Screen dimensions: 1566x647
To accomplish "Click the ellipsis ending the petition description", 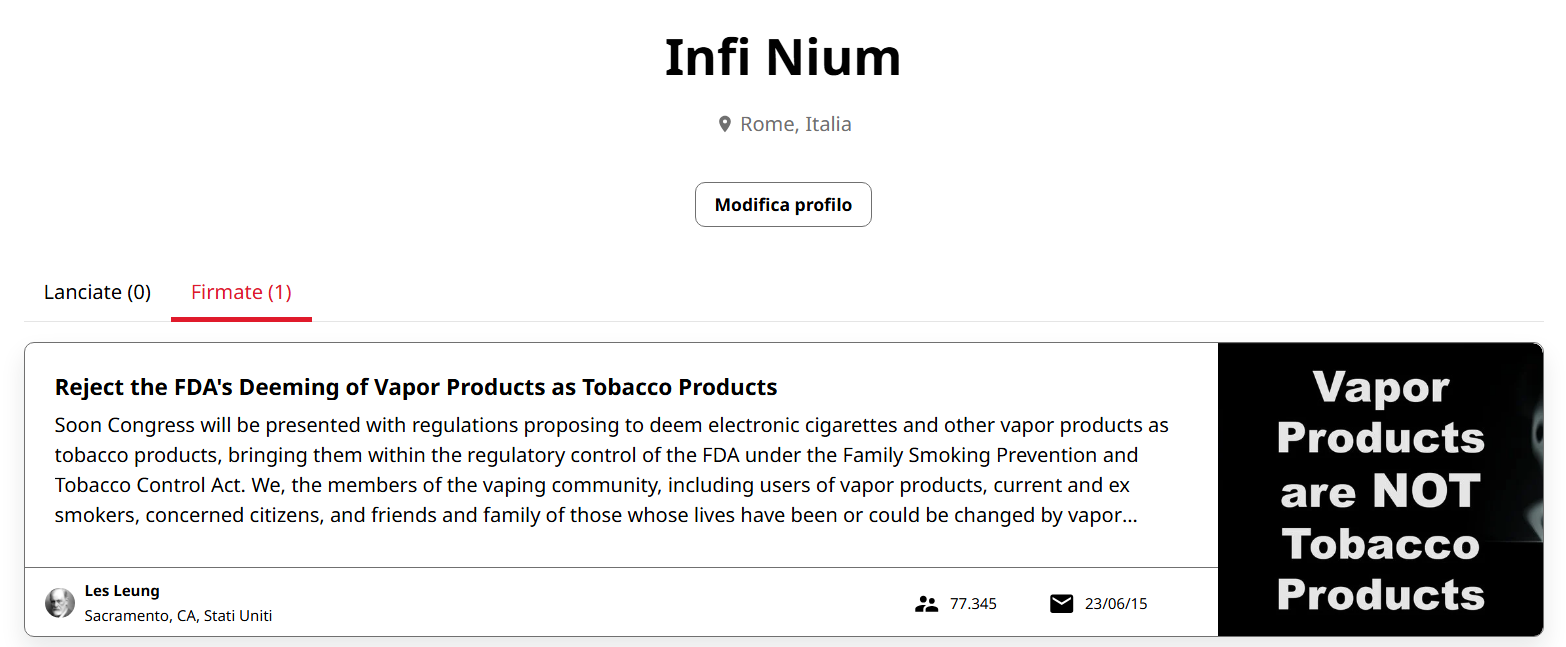I will pyautogui.click(x=1130, y=517).
